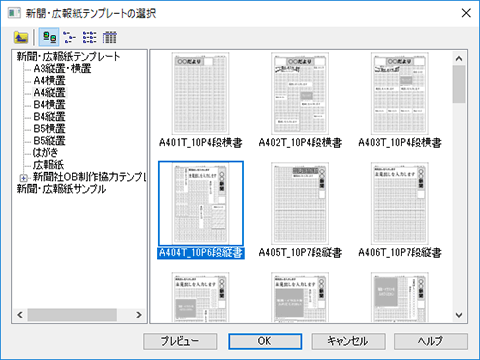
Task: Click tree panel scroll left arrow
Action: point(20,315)
